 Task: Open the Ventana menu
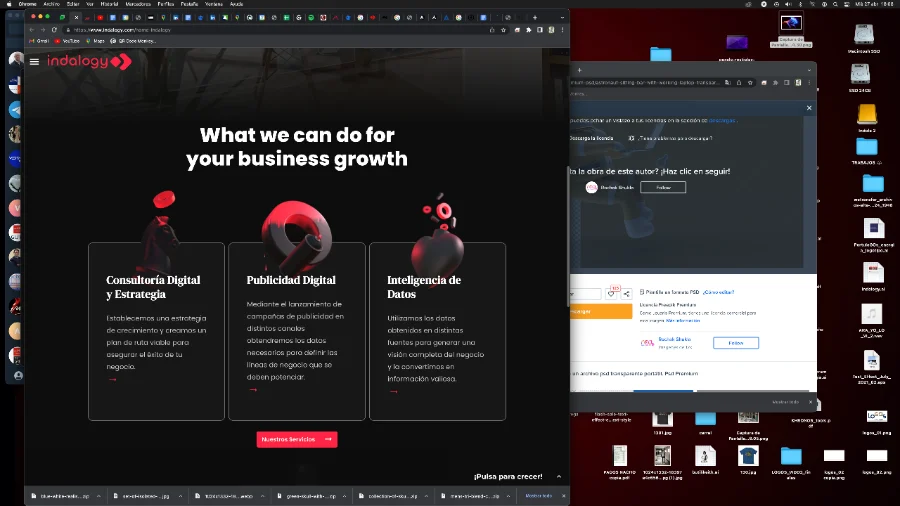coord(214,4)
